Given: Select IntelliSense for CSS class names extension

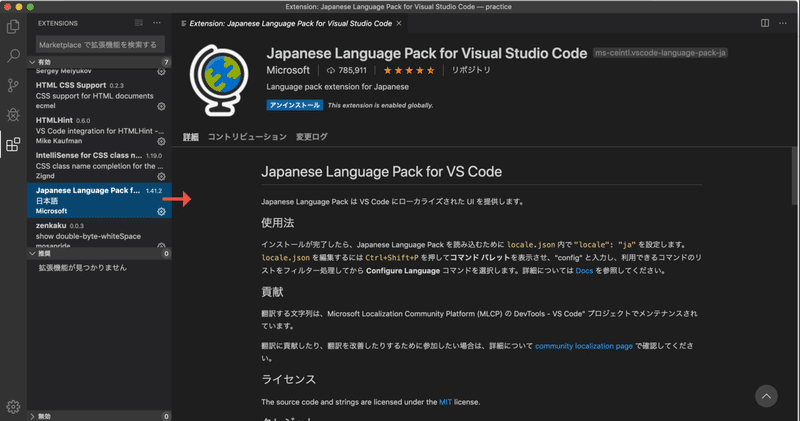Looking at the screenshot, I should click(x=99, y=166).
